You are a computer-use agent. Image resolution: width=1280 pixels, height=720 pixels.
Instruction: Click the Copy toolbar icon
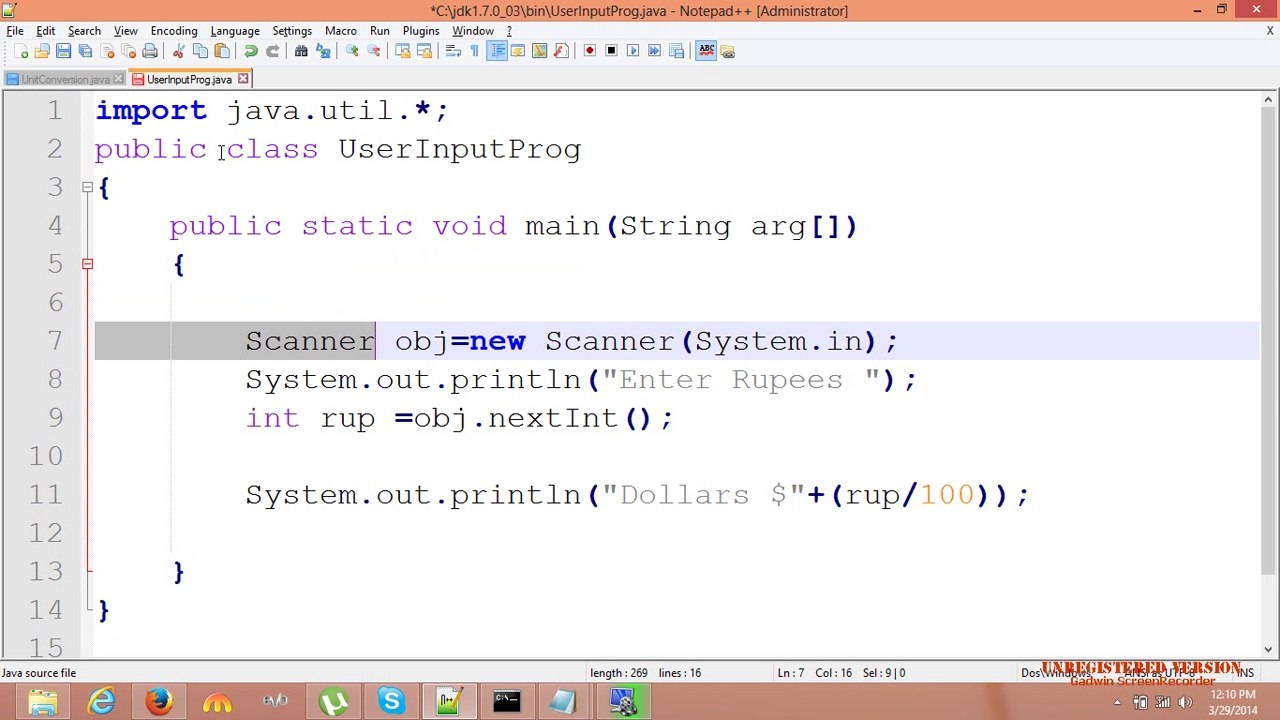click(200, 51)
